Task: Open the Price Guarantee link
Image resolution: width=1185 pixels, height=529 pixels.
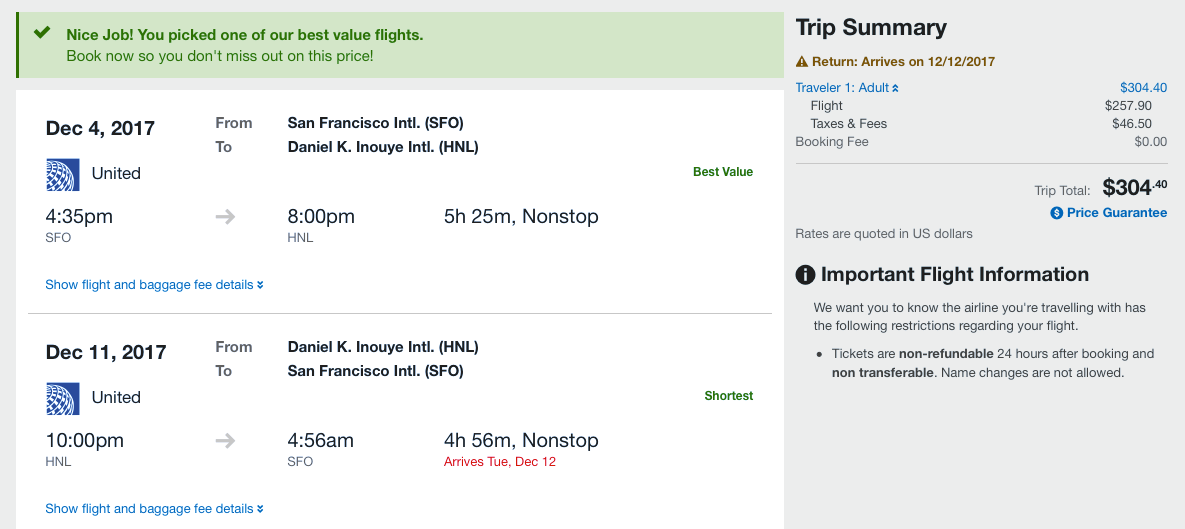Action: click(x=1116, y=213)
